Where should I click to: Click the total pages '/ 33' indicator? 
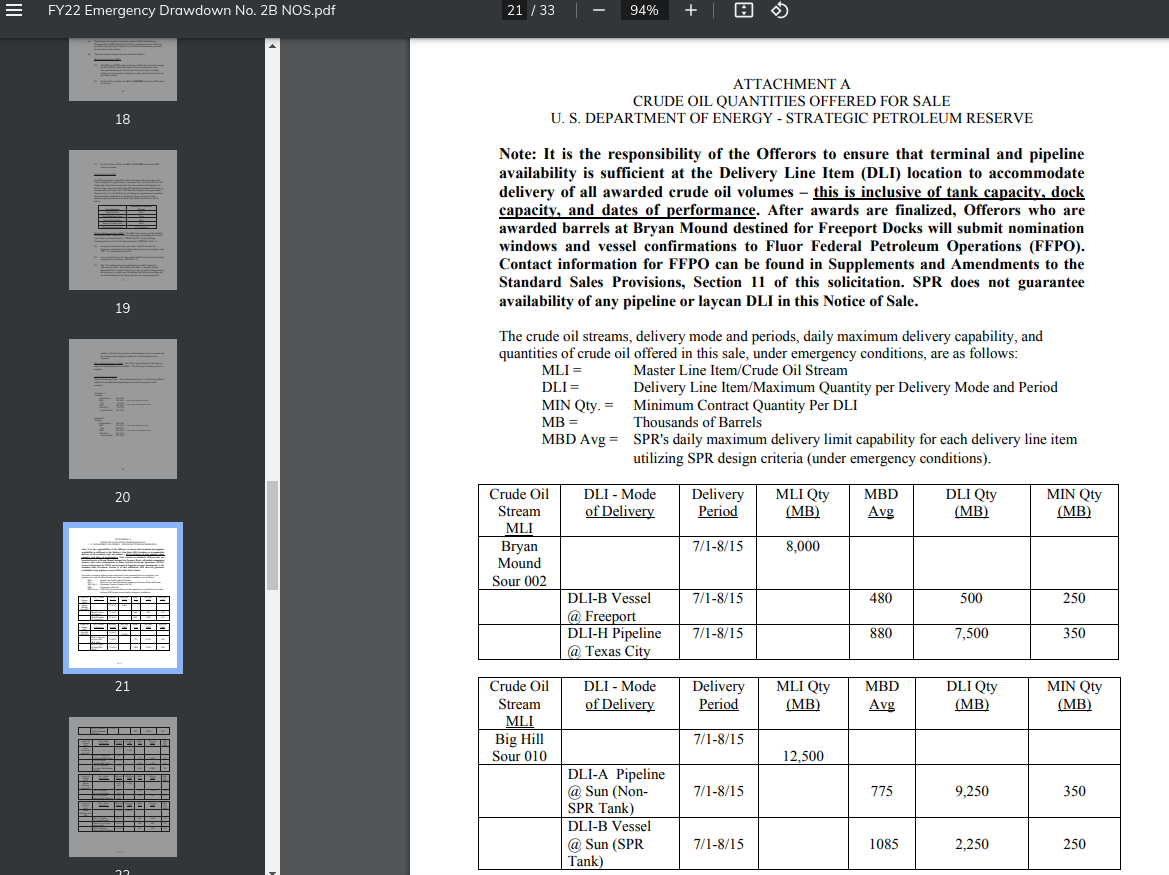point(543,10)
